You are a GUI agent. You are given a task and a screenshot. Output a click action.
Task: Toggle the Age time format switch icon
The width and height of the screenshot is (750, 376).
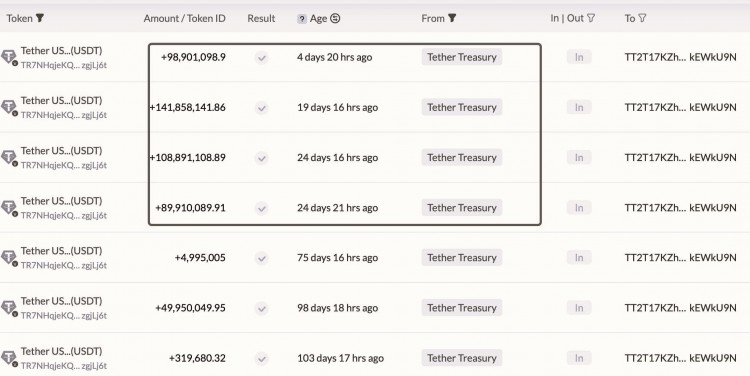click(335, 18)
